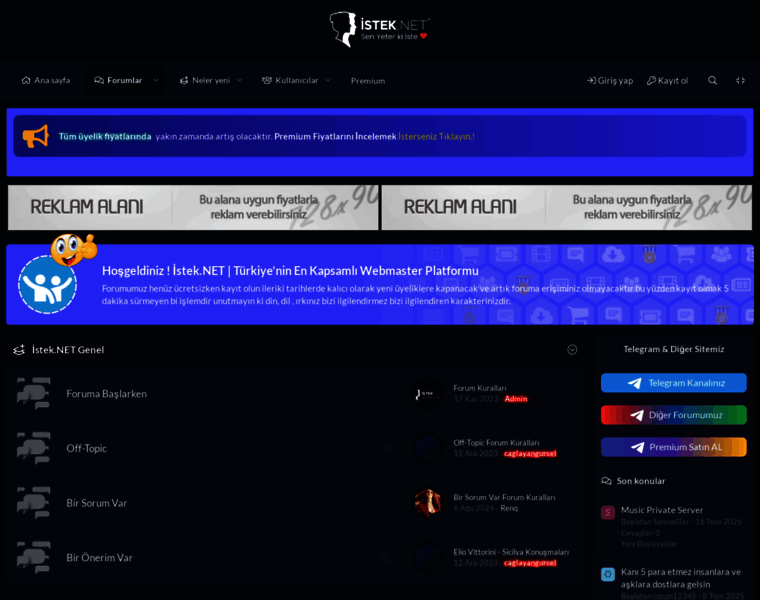Click the Bir Sorum Var forum icon
Viewport: 760px width, 600px height.
pos(33,503)
